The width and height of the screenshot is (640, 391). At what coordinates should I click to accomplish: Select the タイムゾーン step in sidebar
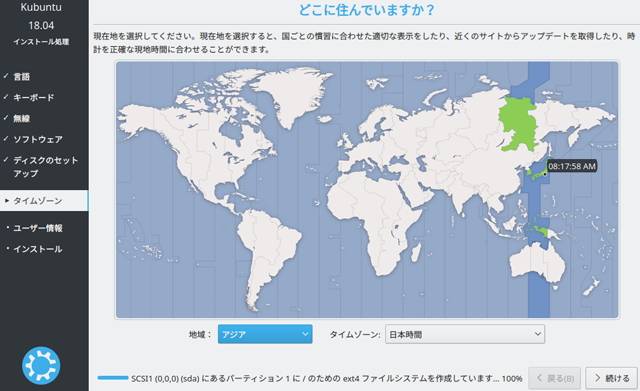tap(44, 200)
